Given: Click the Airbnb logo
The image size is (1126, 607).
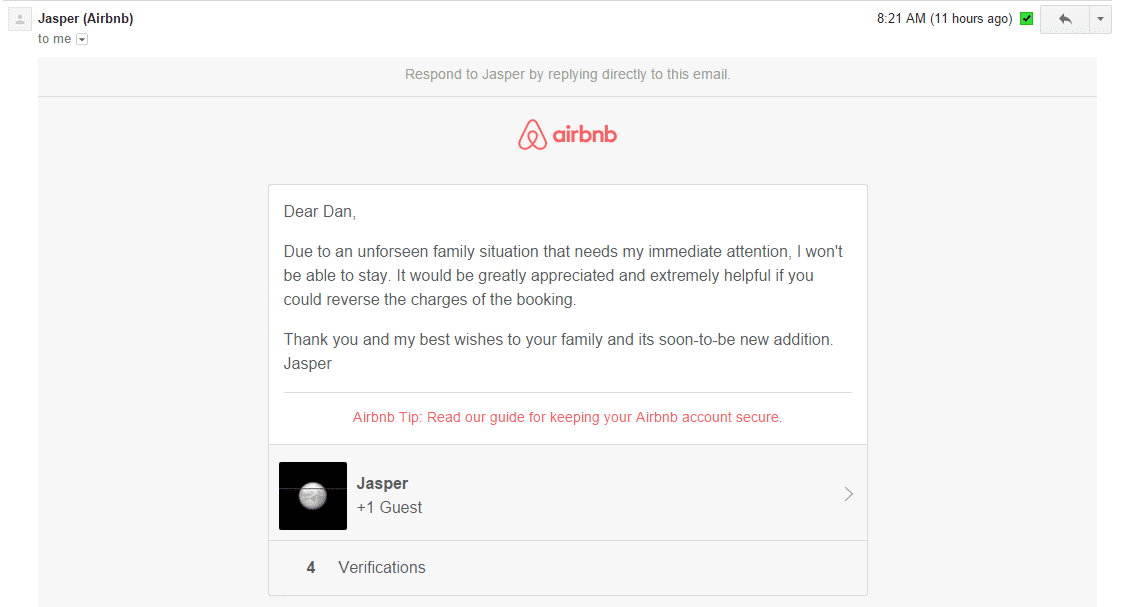Looking at the screenshot, I should (567, 134).
